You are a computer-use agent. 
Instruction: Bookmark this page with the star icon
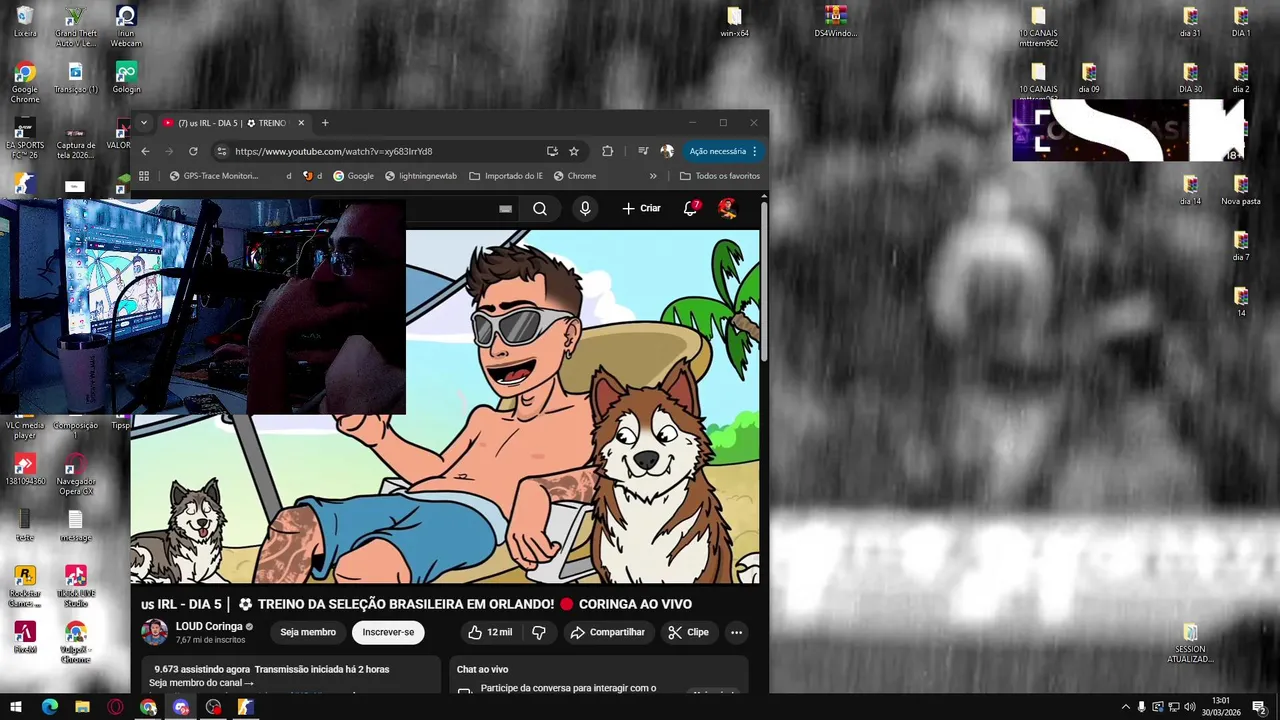point(574,151)
